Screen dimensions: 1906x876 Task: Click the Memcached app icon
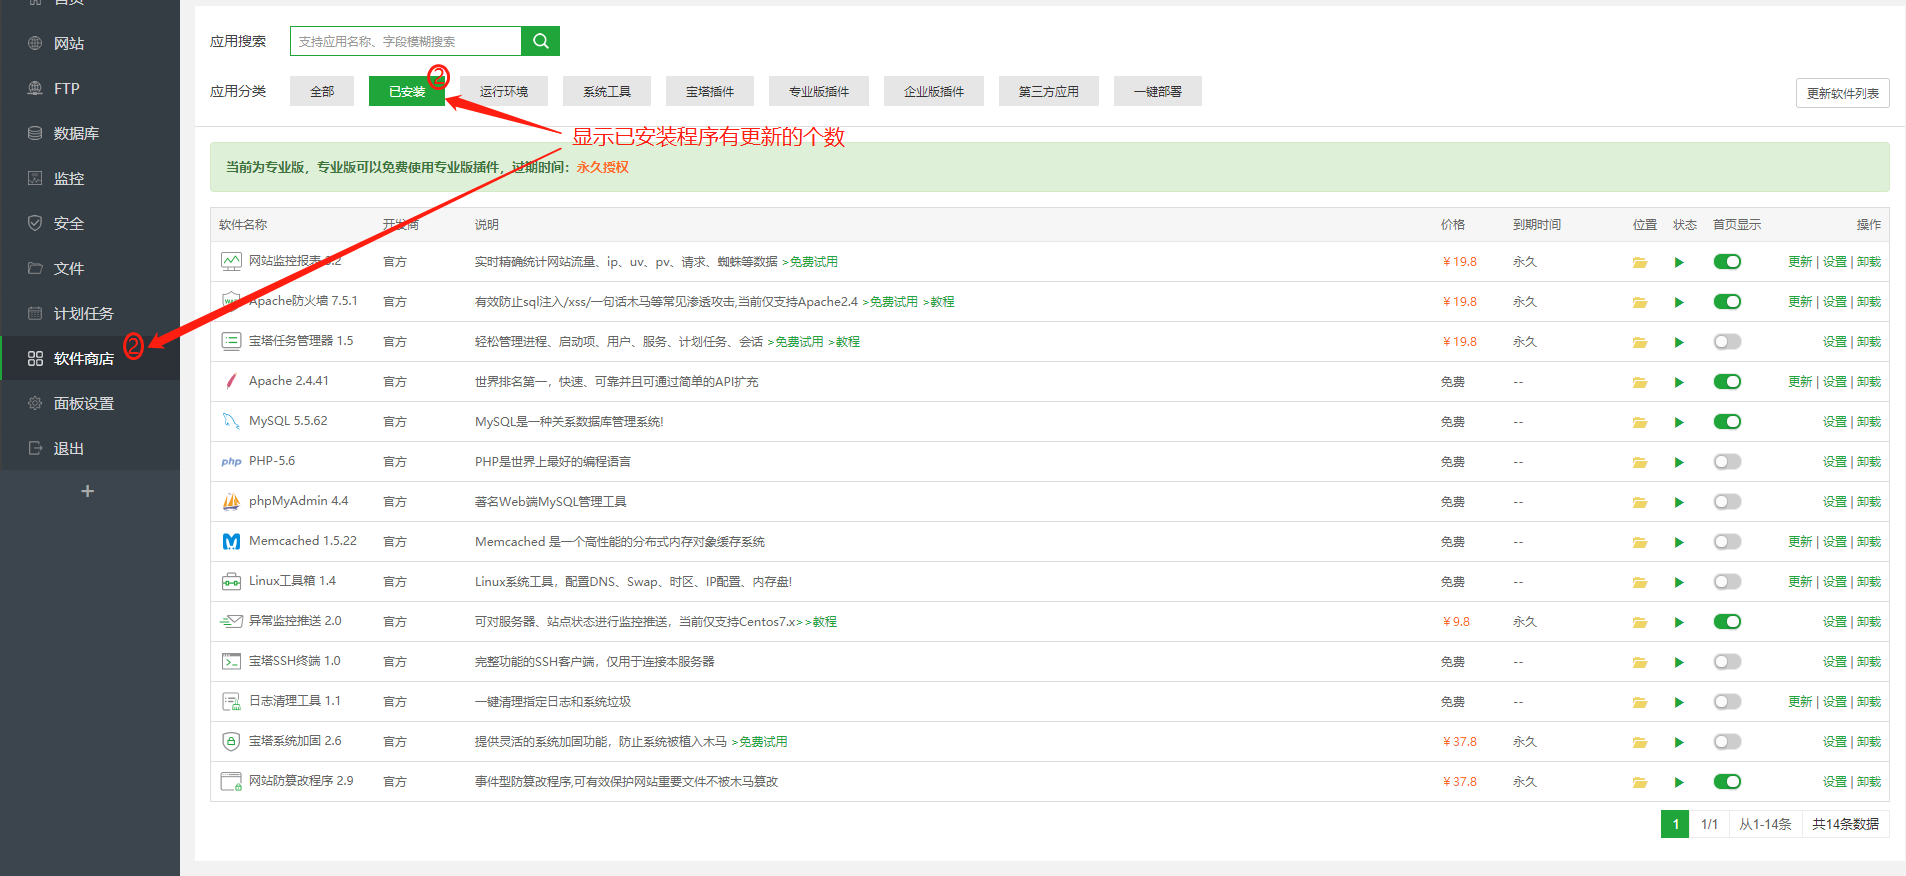(231, 541)
